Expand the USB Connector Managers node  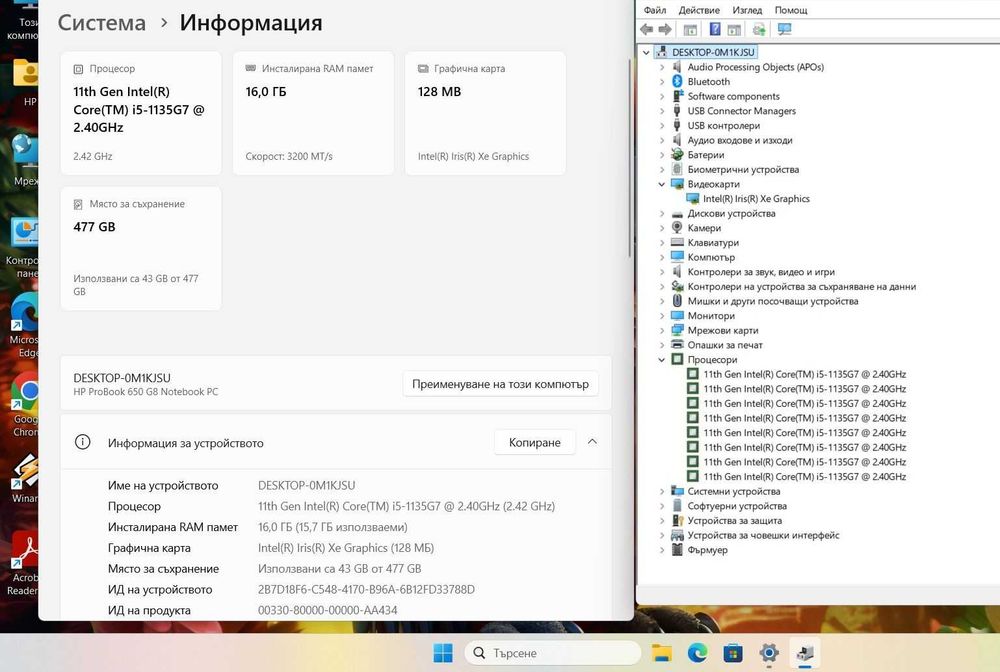tap(661, 111)
